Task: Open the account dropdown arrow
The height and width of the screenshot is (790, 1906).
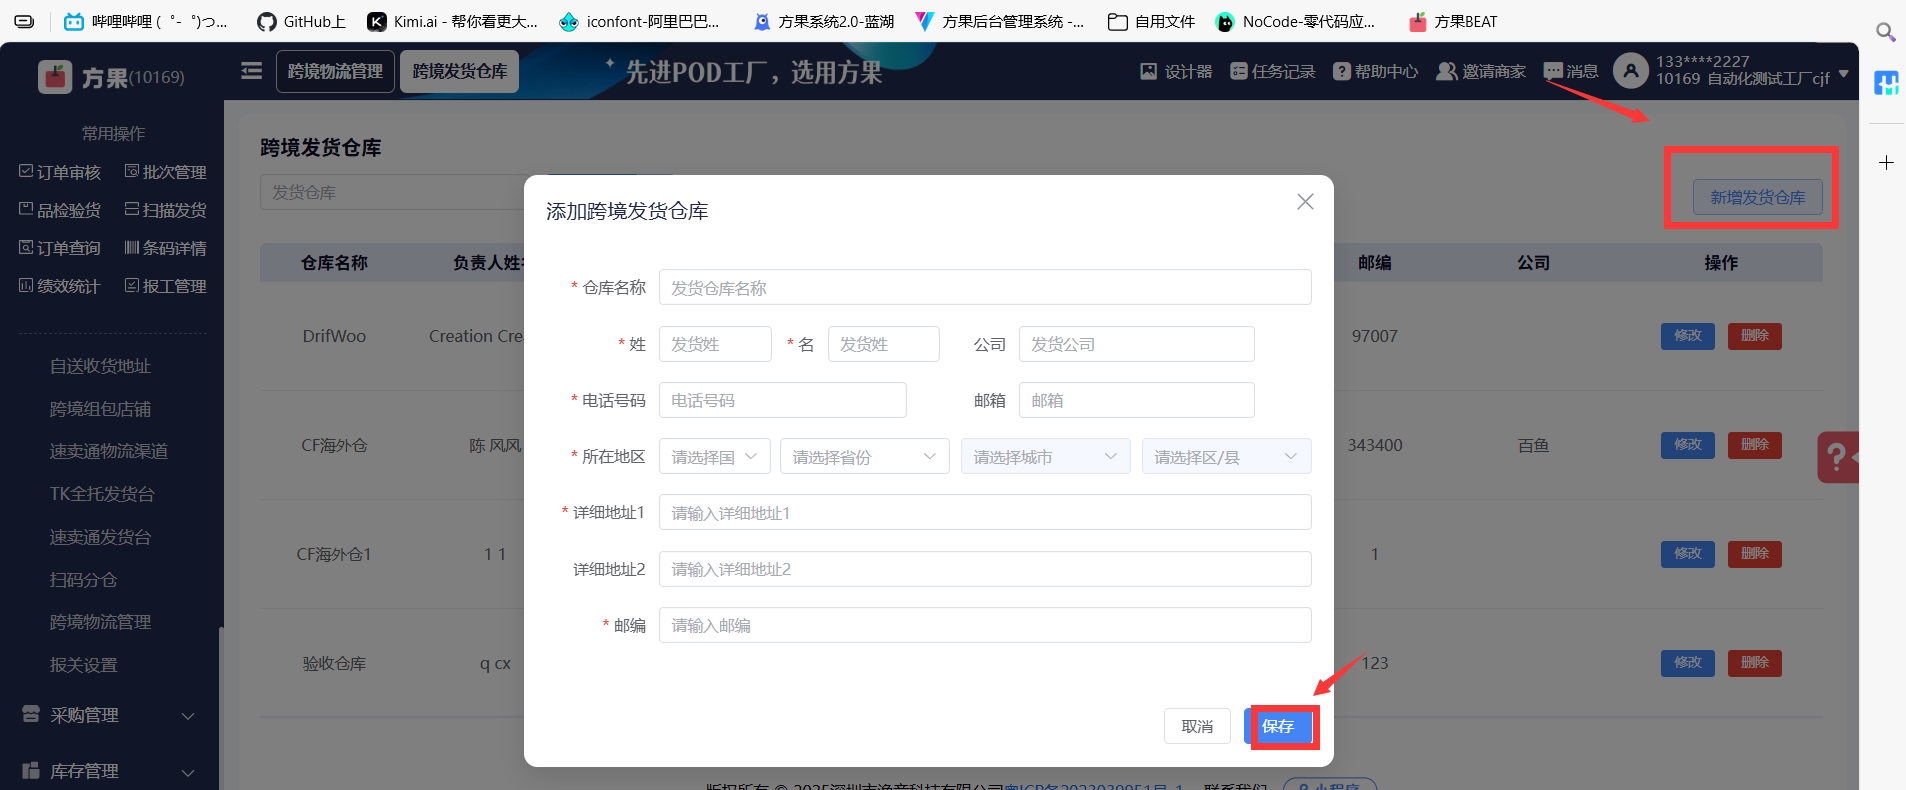Action: coord(1843,74)
